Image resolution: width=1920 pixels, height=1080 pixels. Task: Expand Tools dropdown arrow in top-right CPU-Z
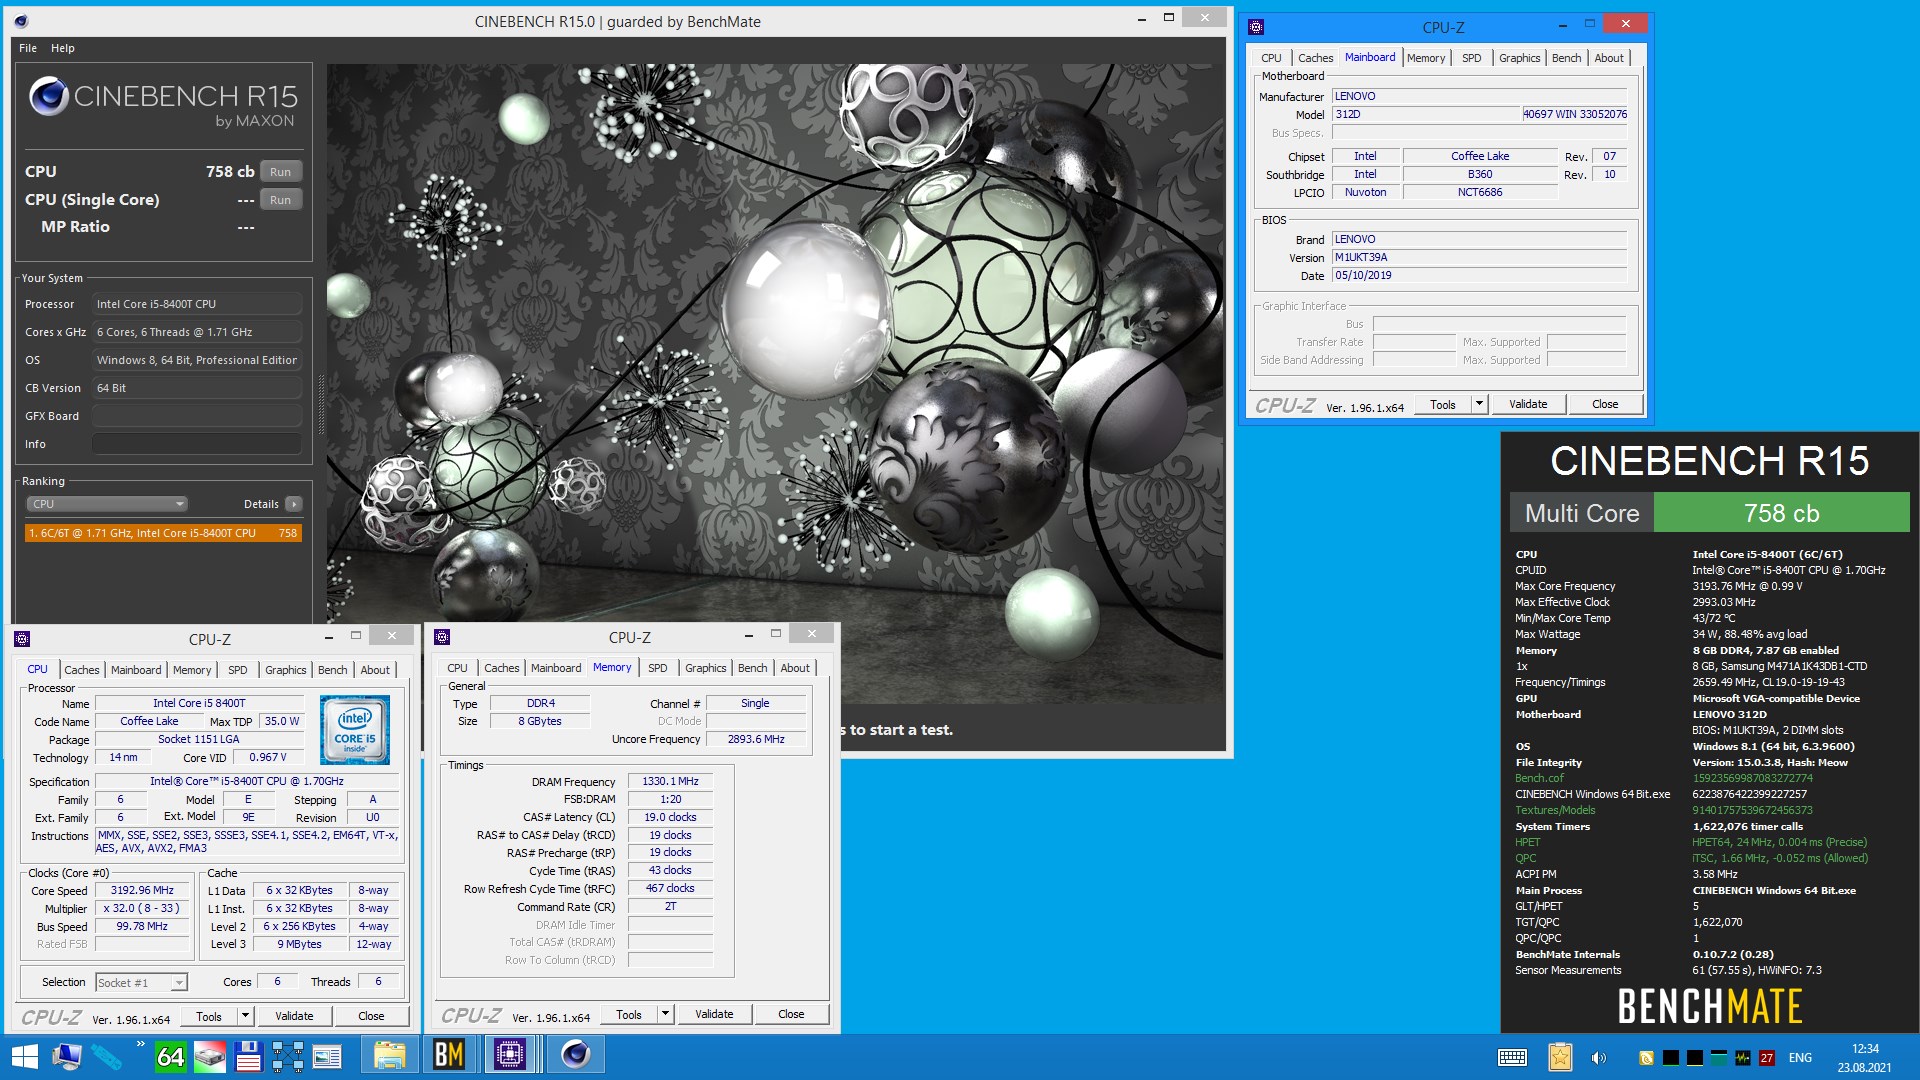coord(1479,404)
